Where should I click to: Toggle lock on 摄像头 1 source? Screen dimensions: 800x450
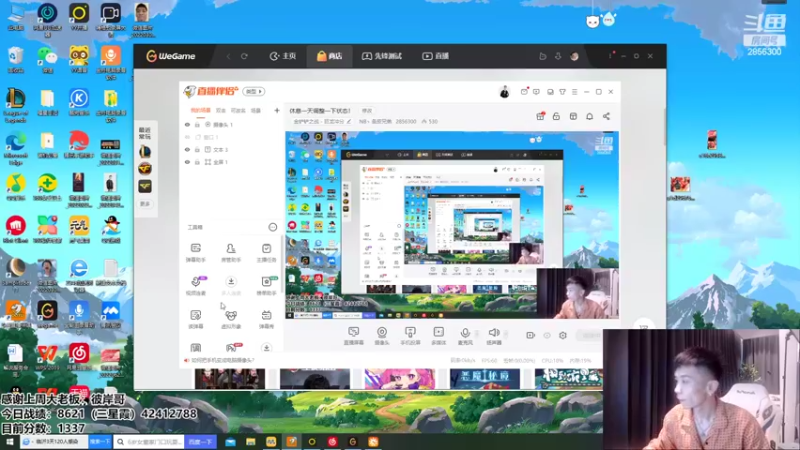[197, 124]
